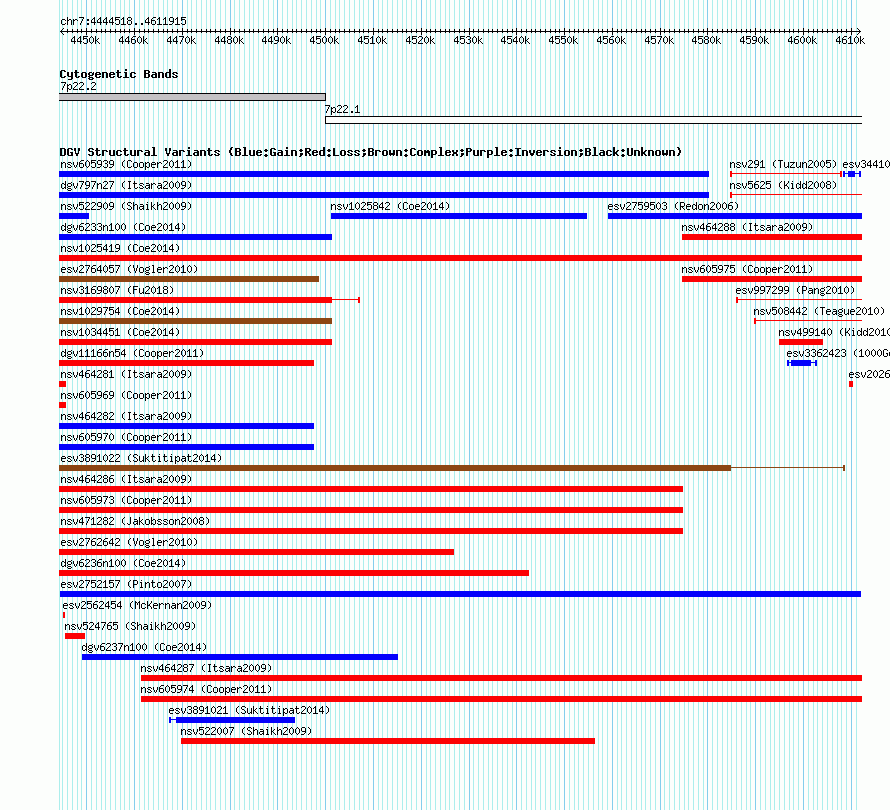Select nsv464286 (Itsara2009) label
890x810 pixels.
(126, 480)
